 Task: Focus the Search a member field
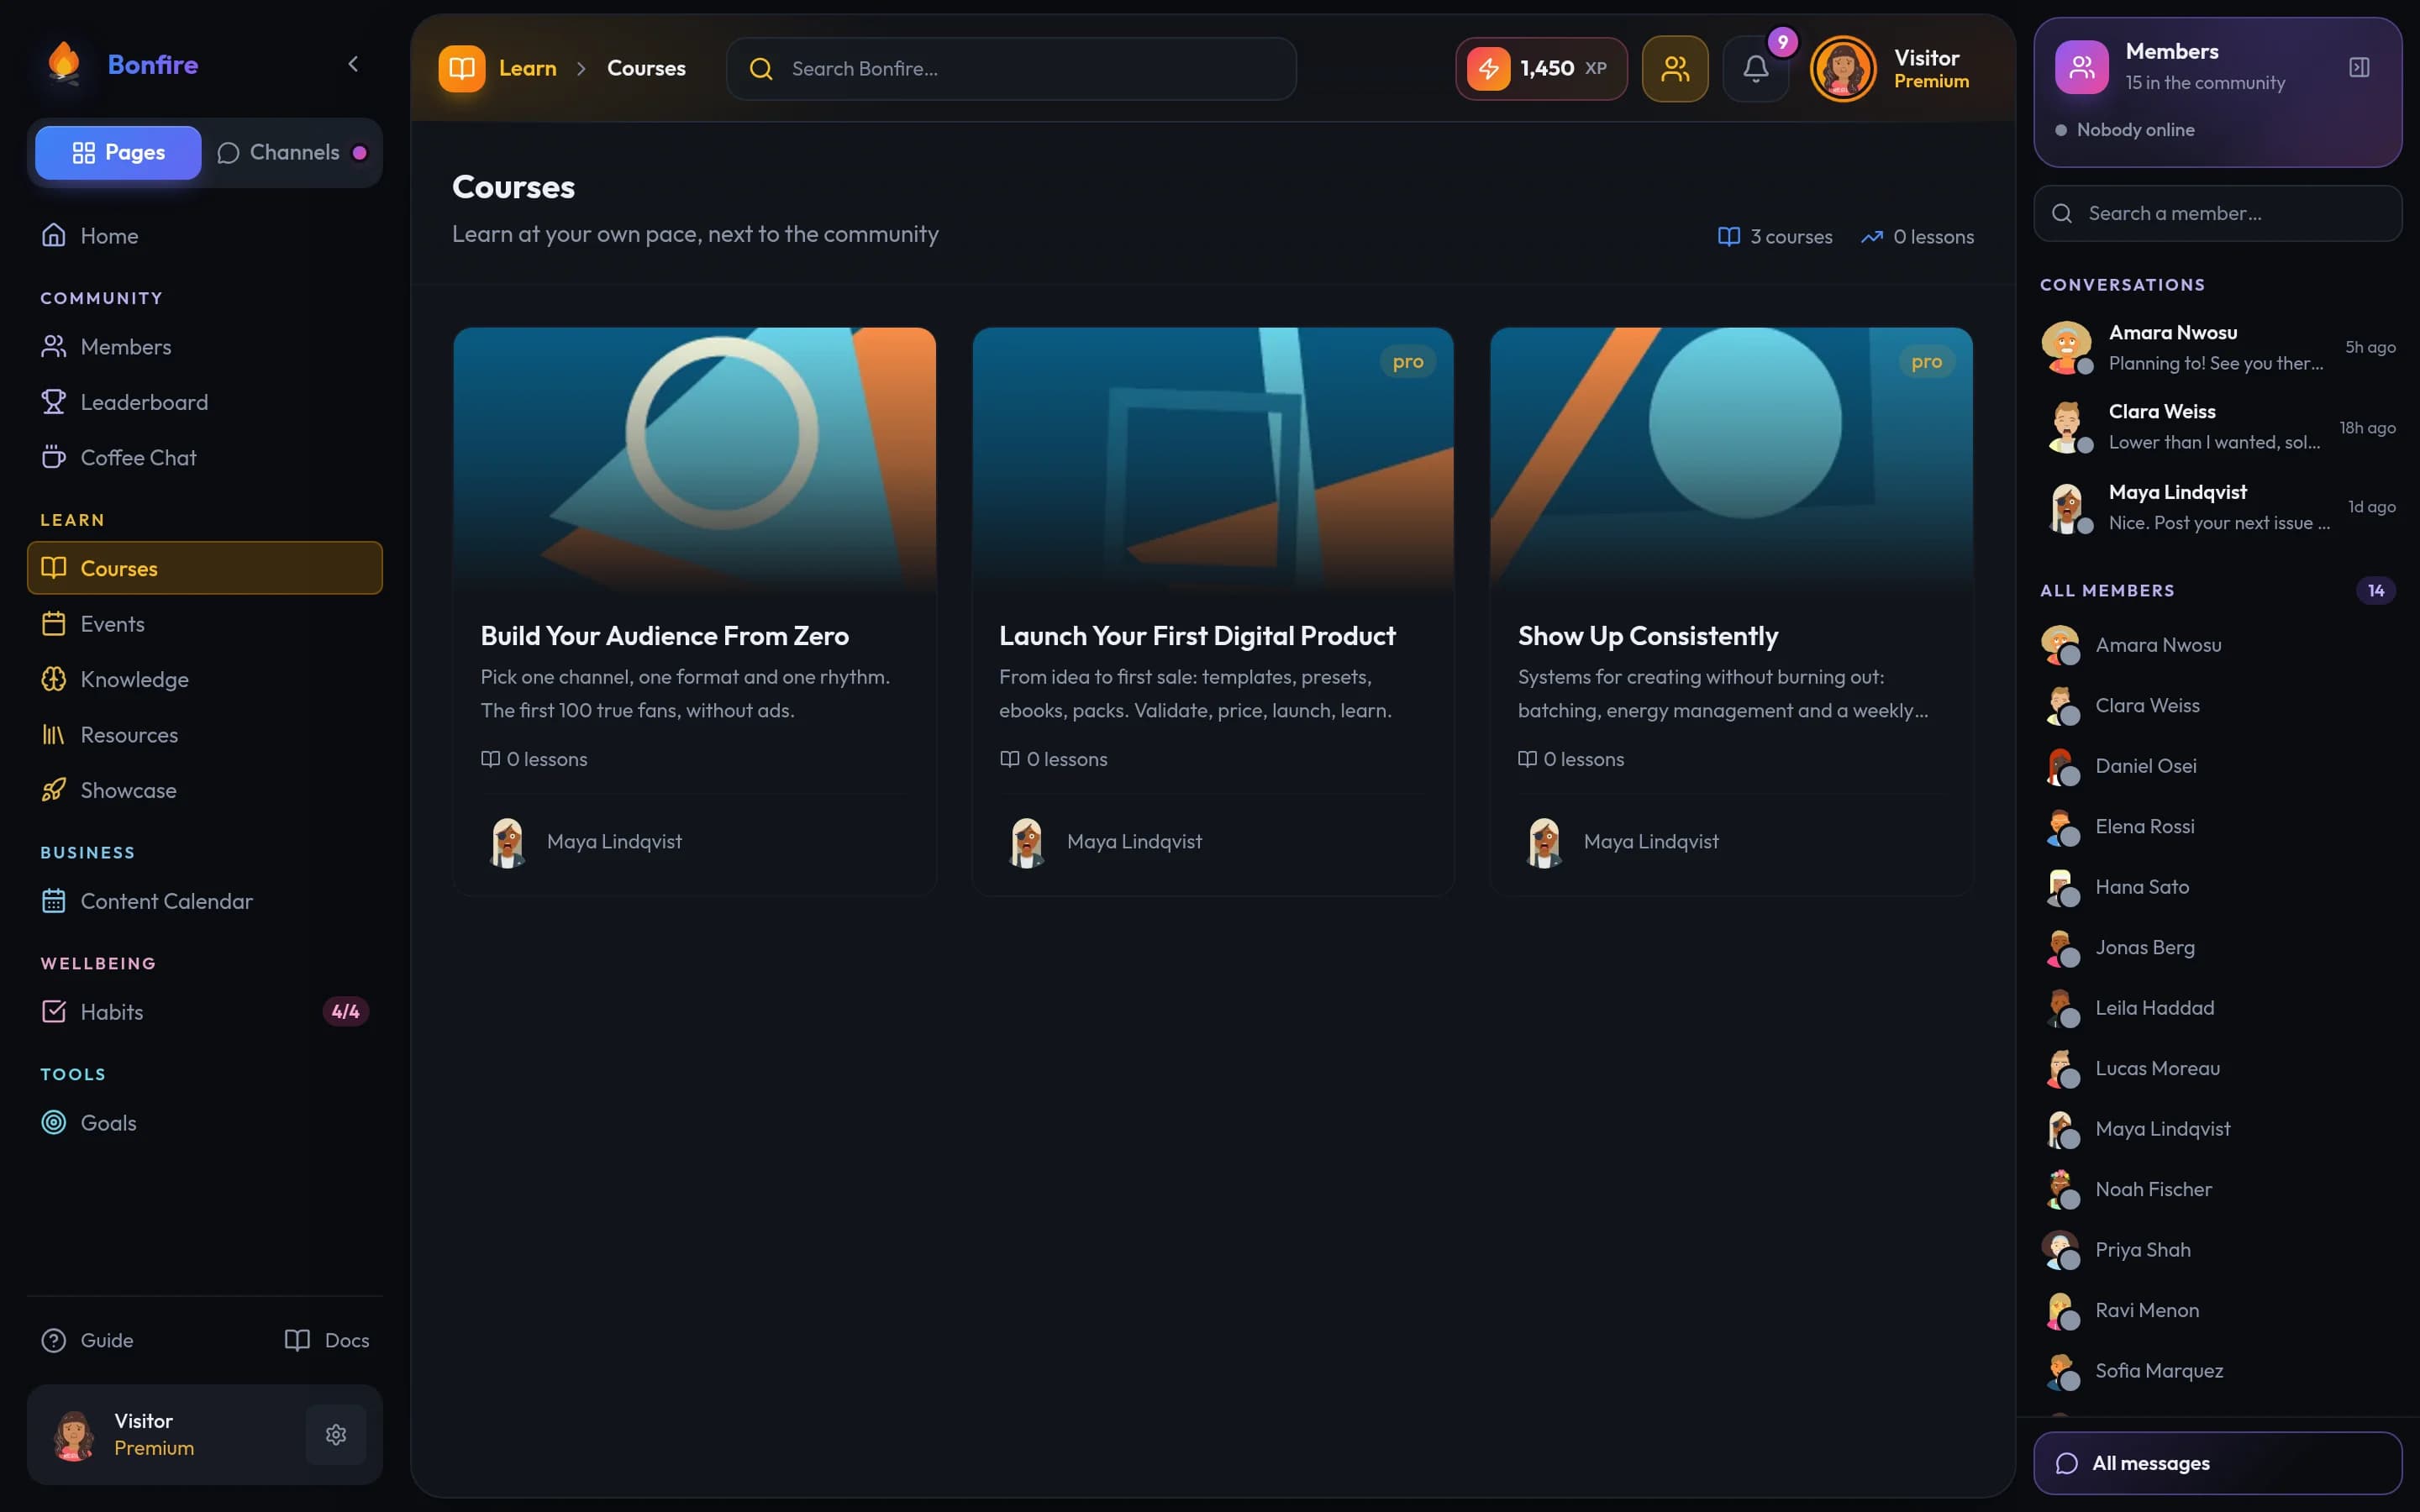pyautogui.click(x=2217, y=213)
